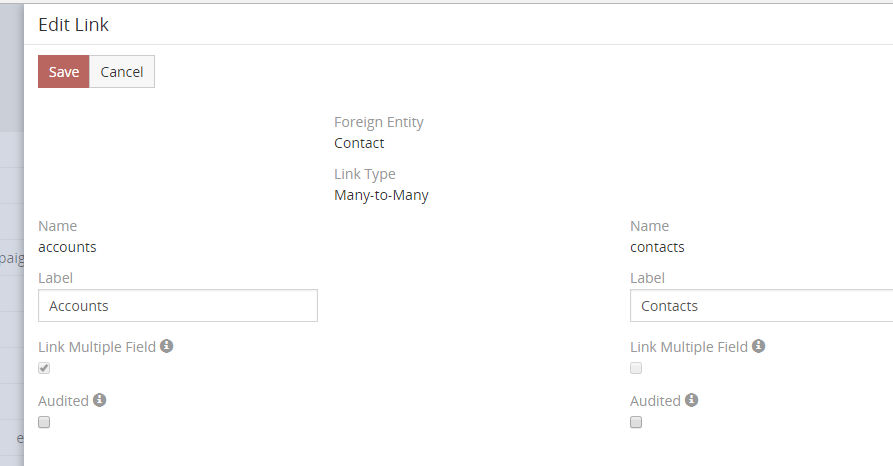Focus the Contacts label input field

[761, 306]
